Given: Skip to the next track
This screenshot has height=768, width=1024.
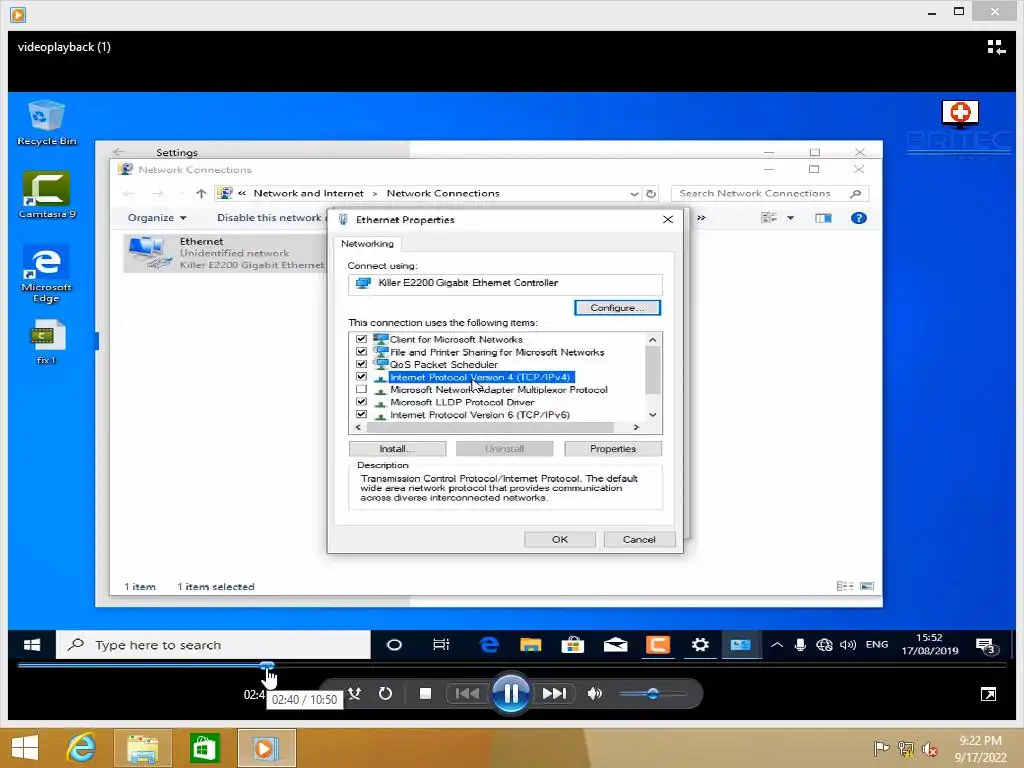Looking at the screenshot, I should point(554,694).
